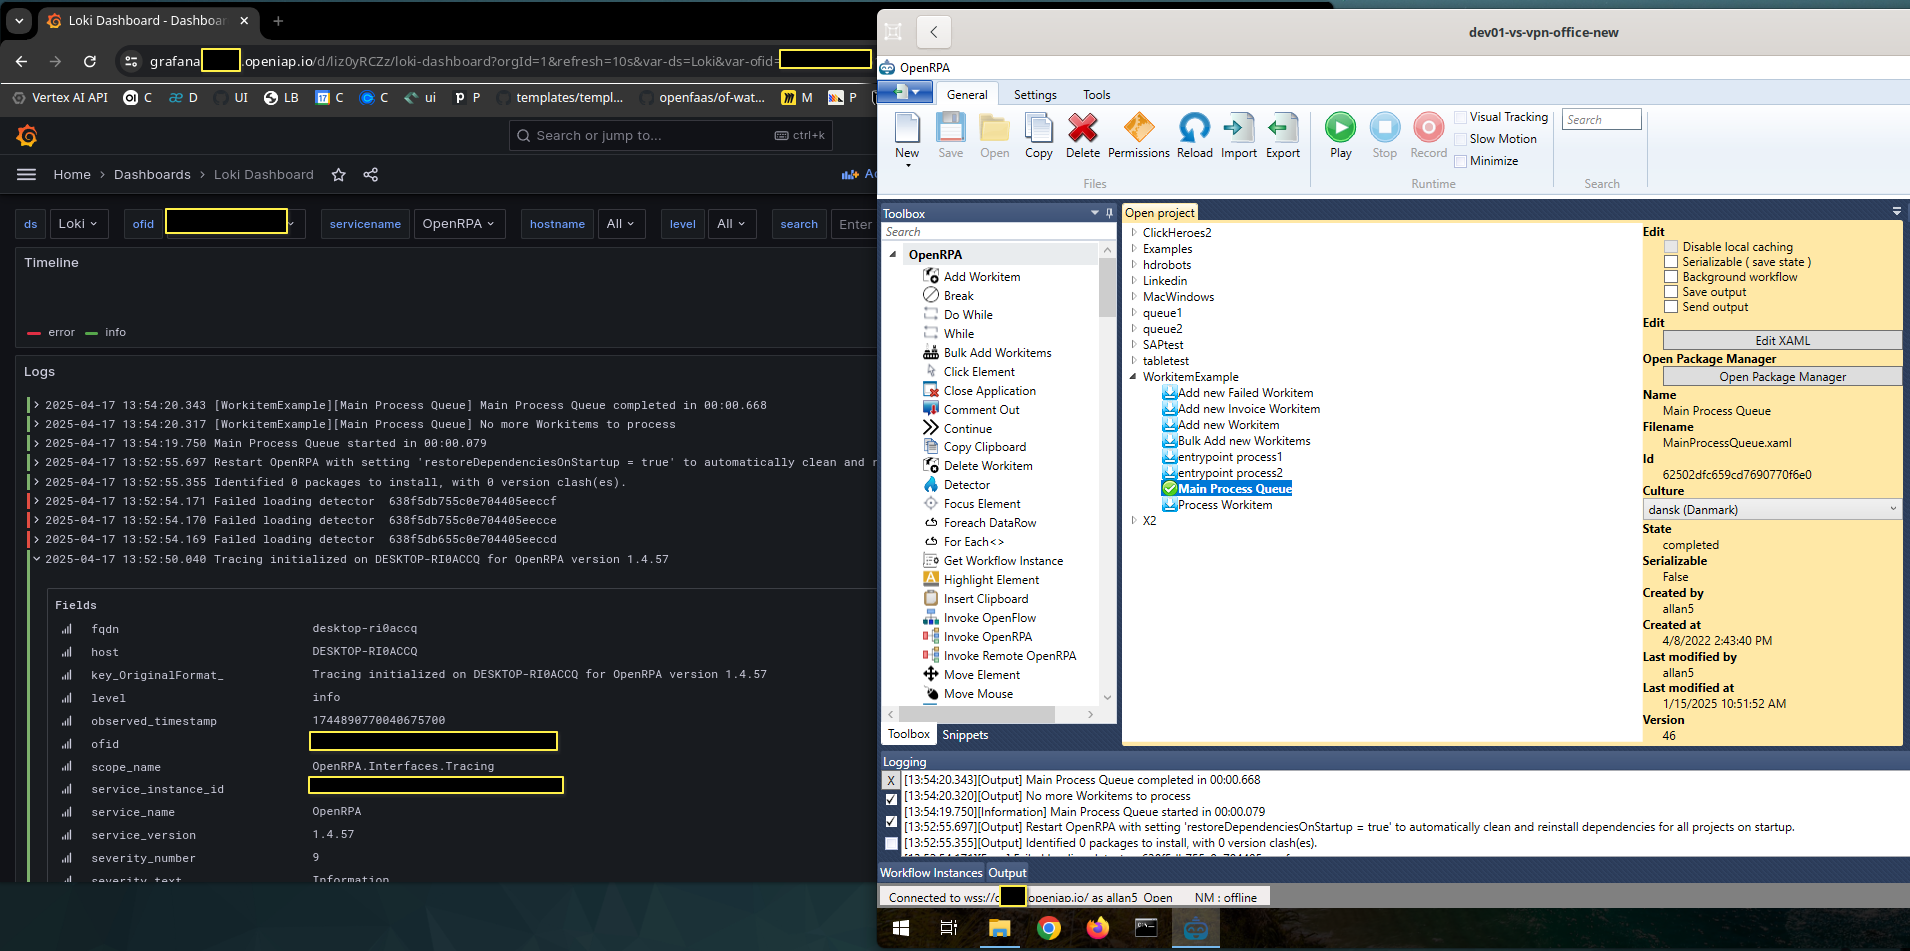Click the Open folder icon in ribbon

(x=994, y=128)
